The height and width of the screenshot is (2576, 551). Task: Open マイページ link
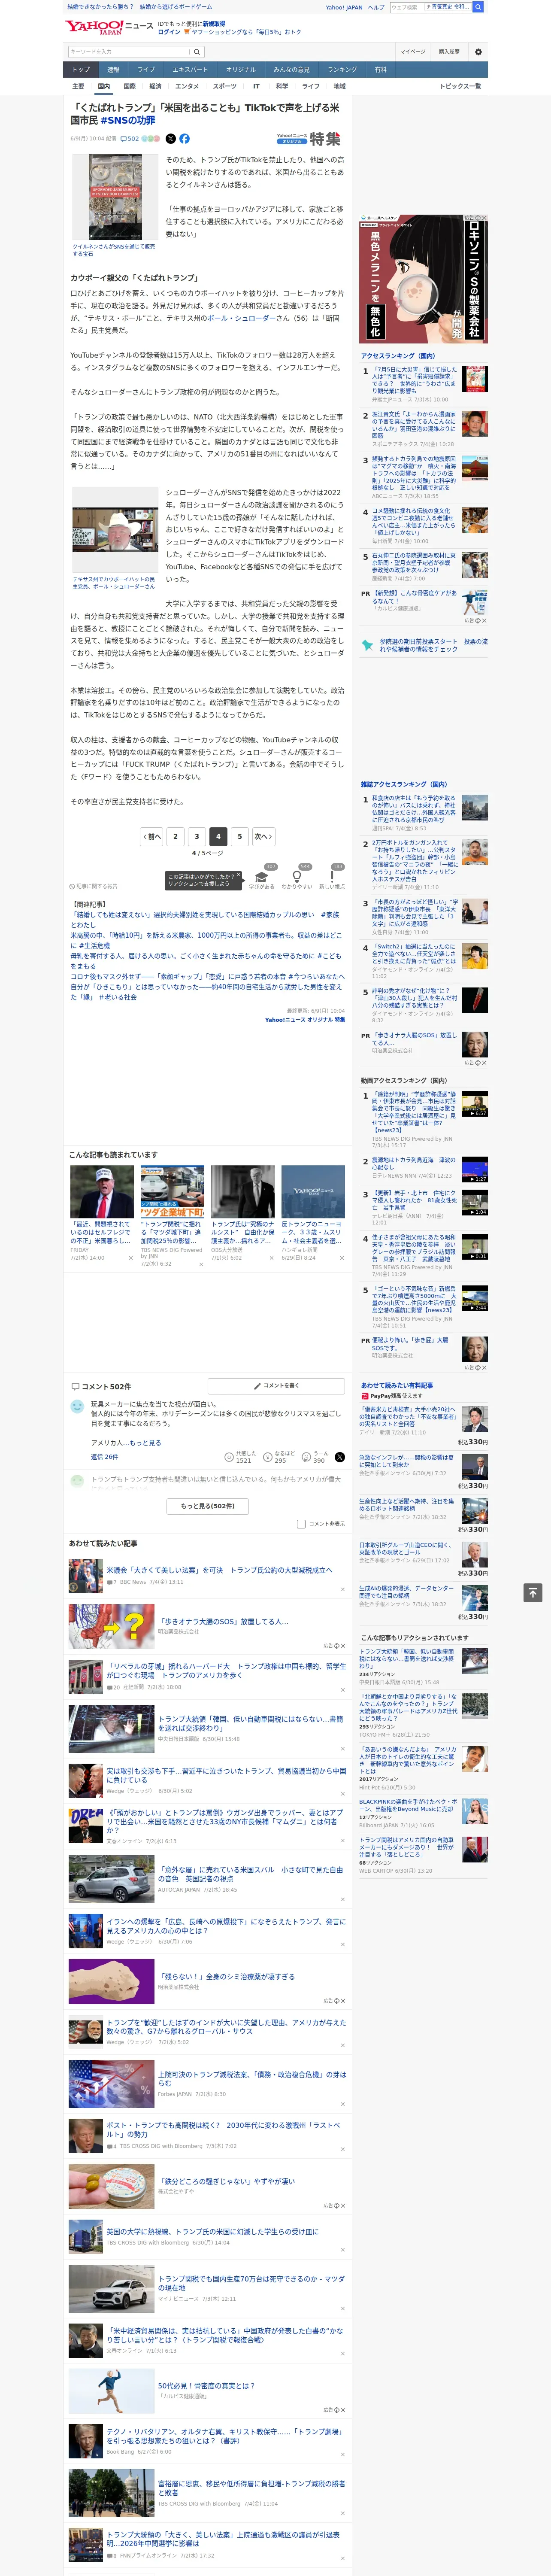tap(413, 52)
